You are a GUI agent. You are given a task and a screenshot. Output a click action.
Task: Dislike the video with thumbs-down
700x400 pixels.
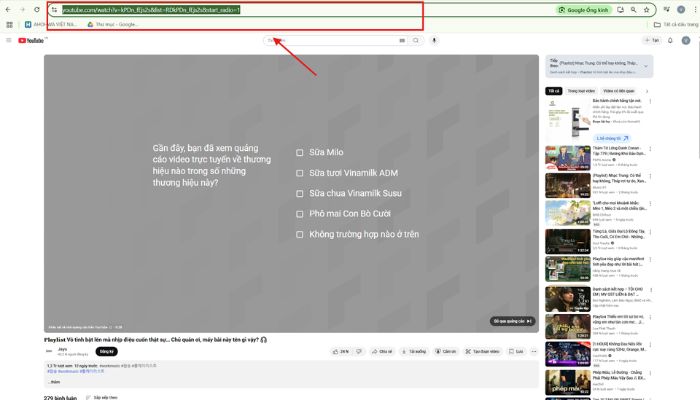(359, 352)
